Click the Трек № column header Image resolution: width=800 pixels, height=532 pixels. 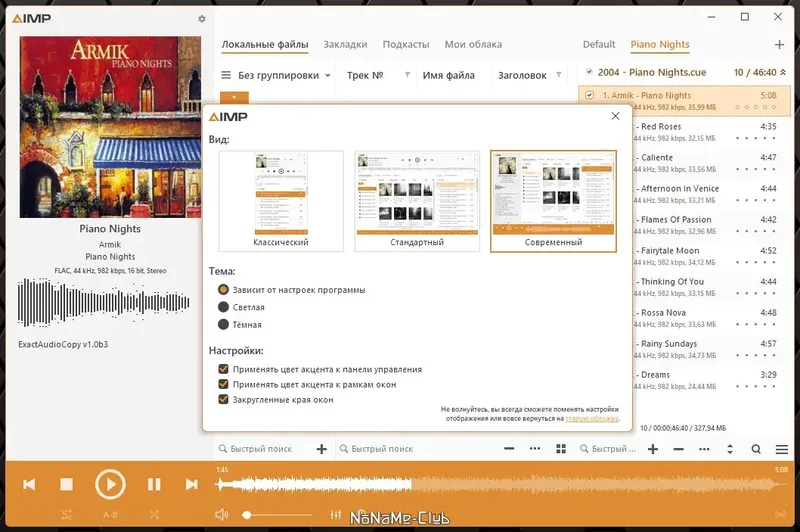(x=365, y=75)
